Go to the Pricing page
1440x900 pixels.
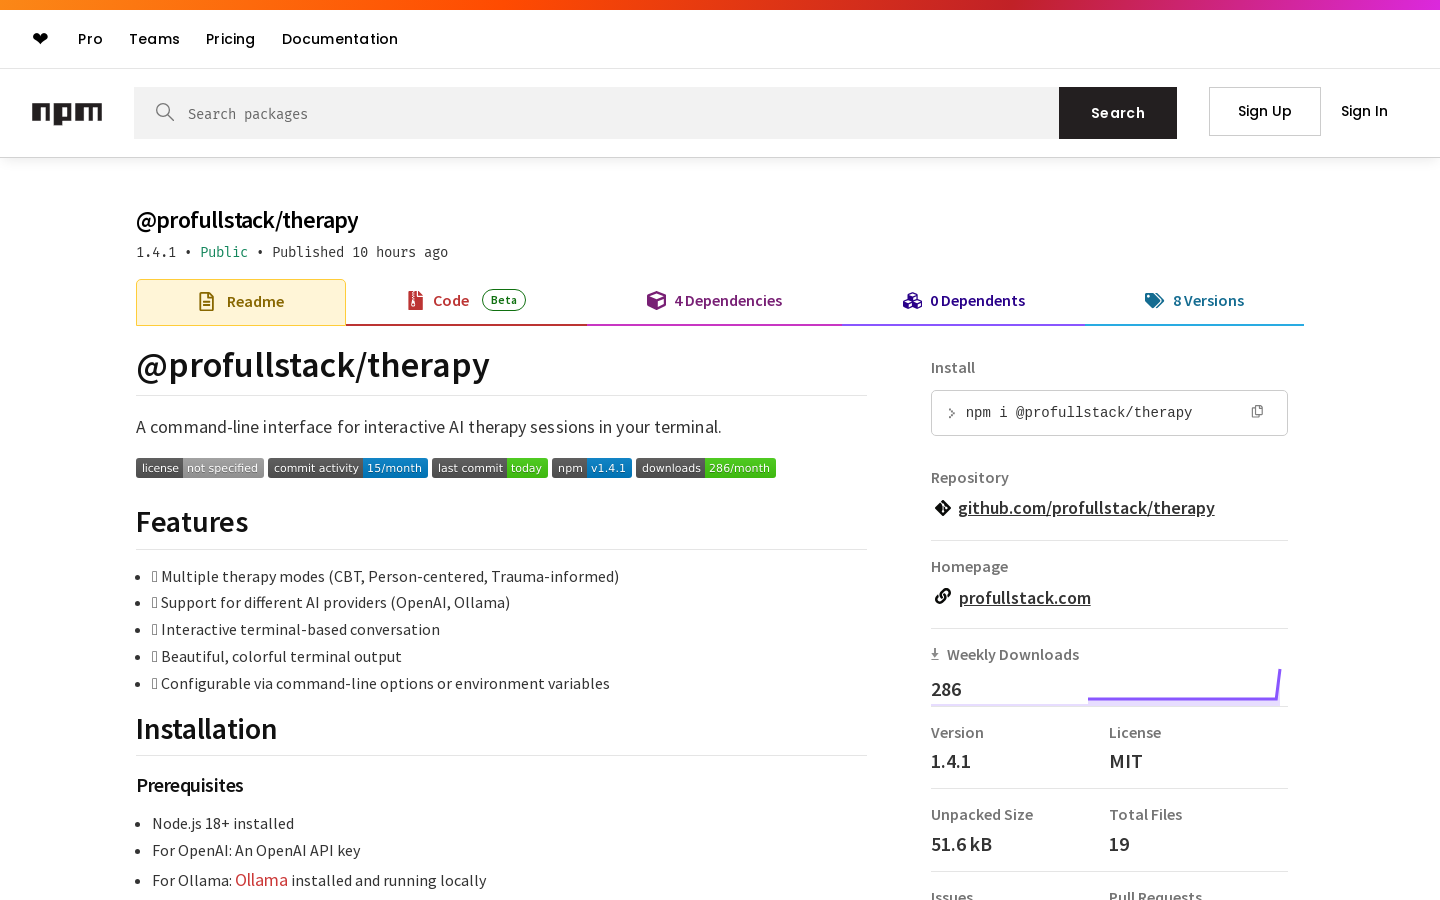click(x=230, y=39)
